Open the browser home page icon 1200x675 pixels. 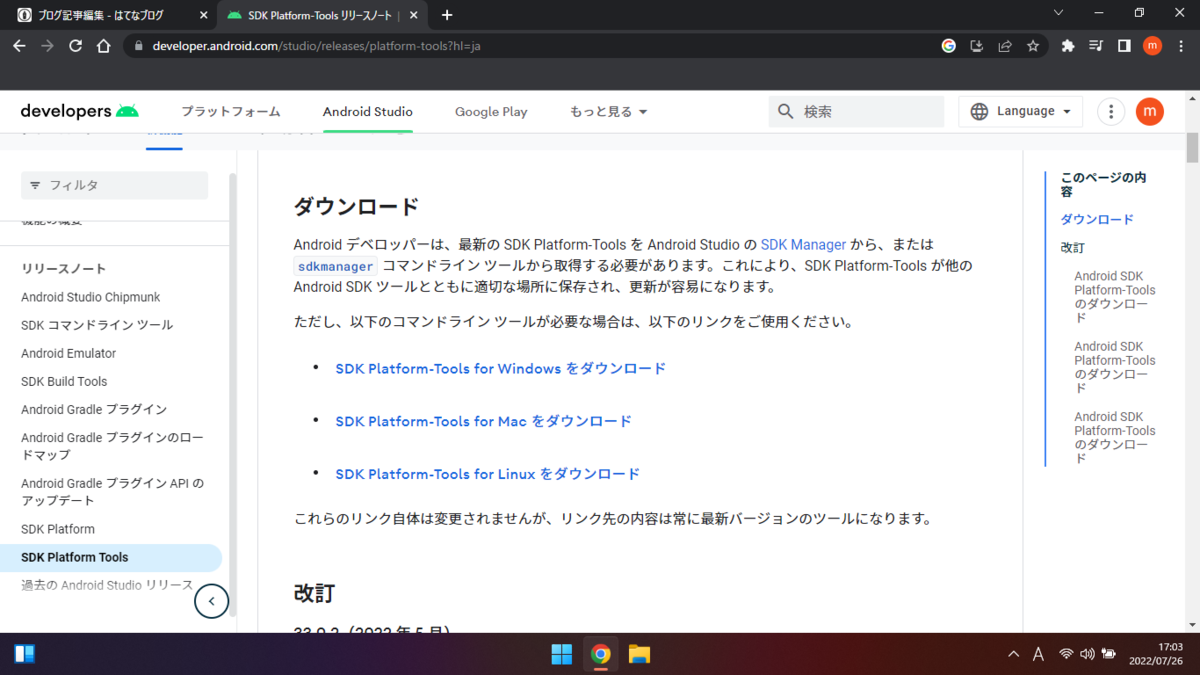[103, 46]
